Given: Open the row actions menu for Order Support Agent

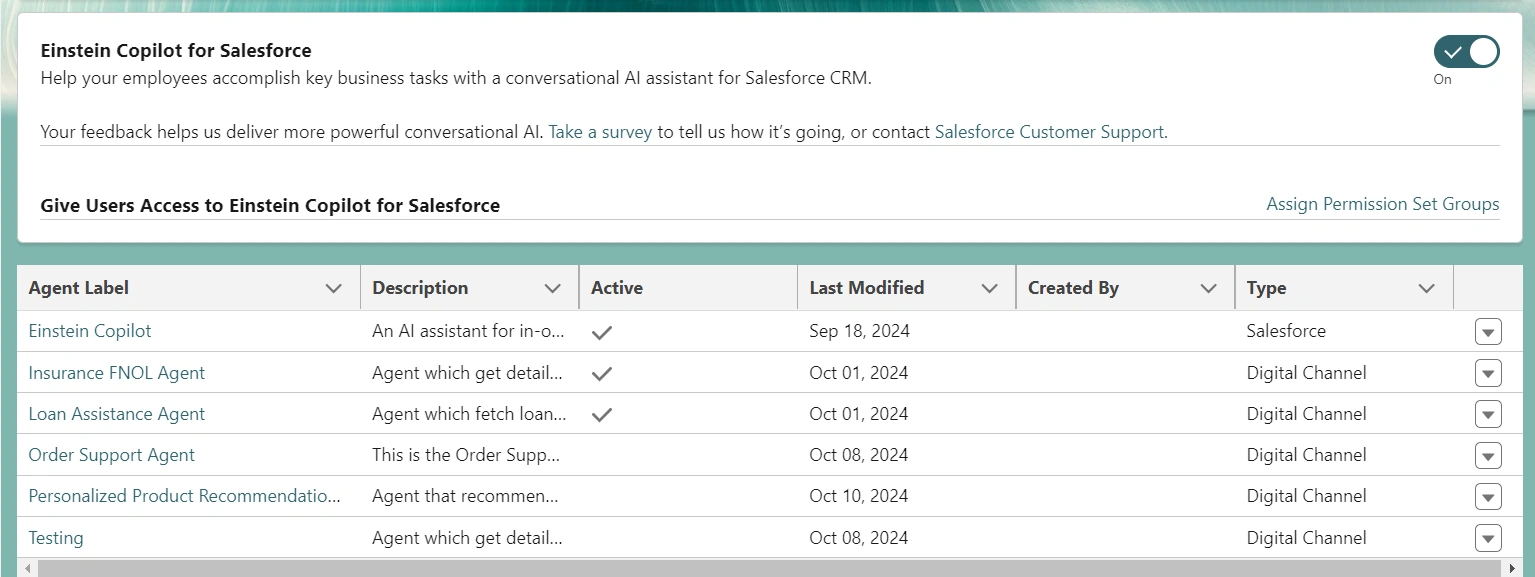Looking at the screenshot, I should (x=1488, y=455).
